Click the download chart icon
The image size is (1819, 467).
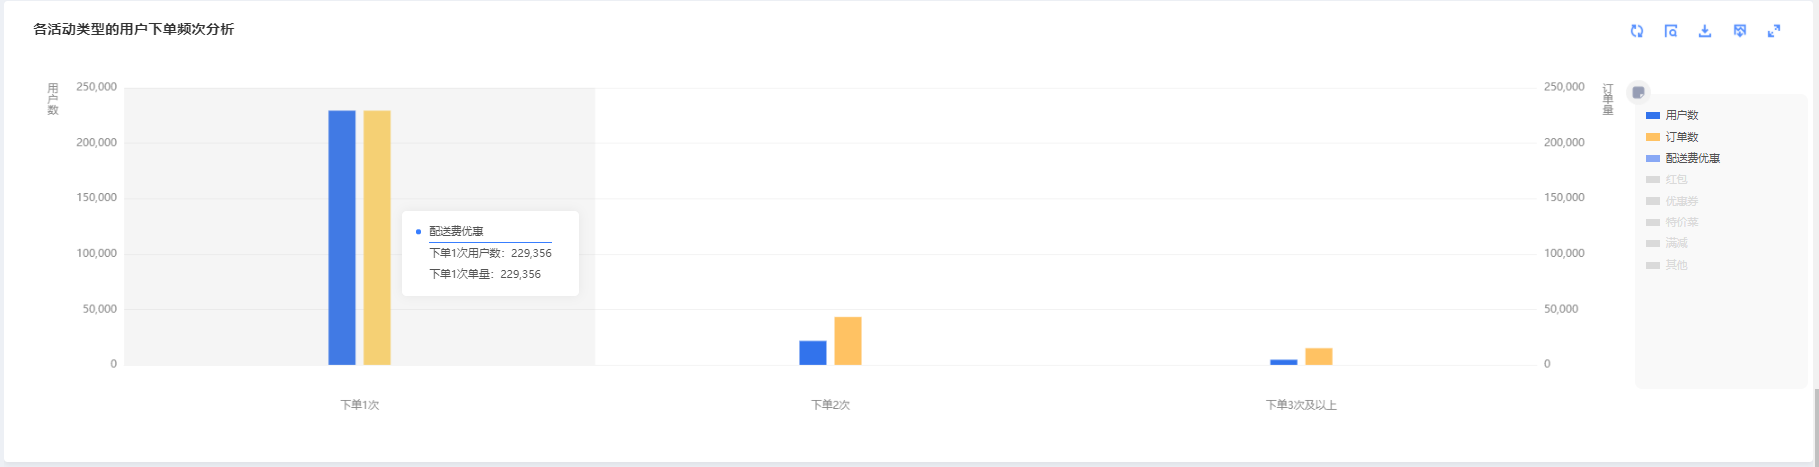1705,31
